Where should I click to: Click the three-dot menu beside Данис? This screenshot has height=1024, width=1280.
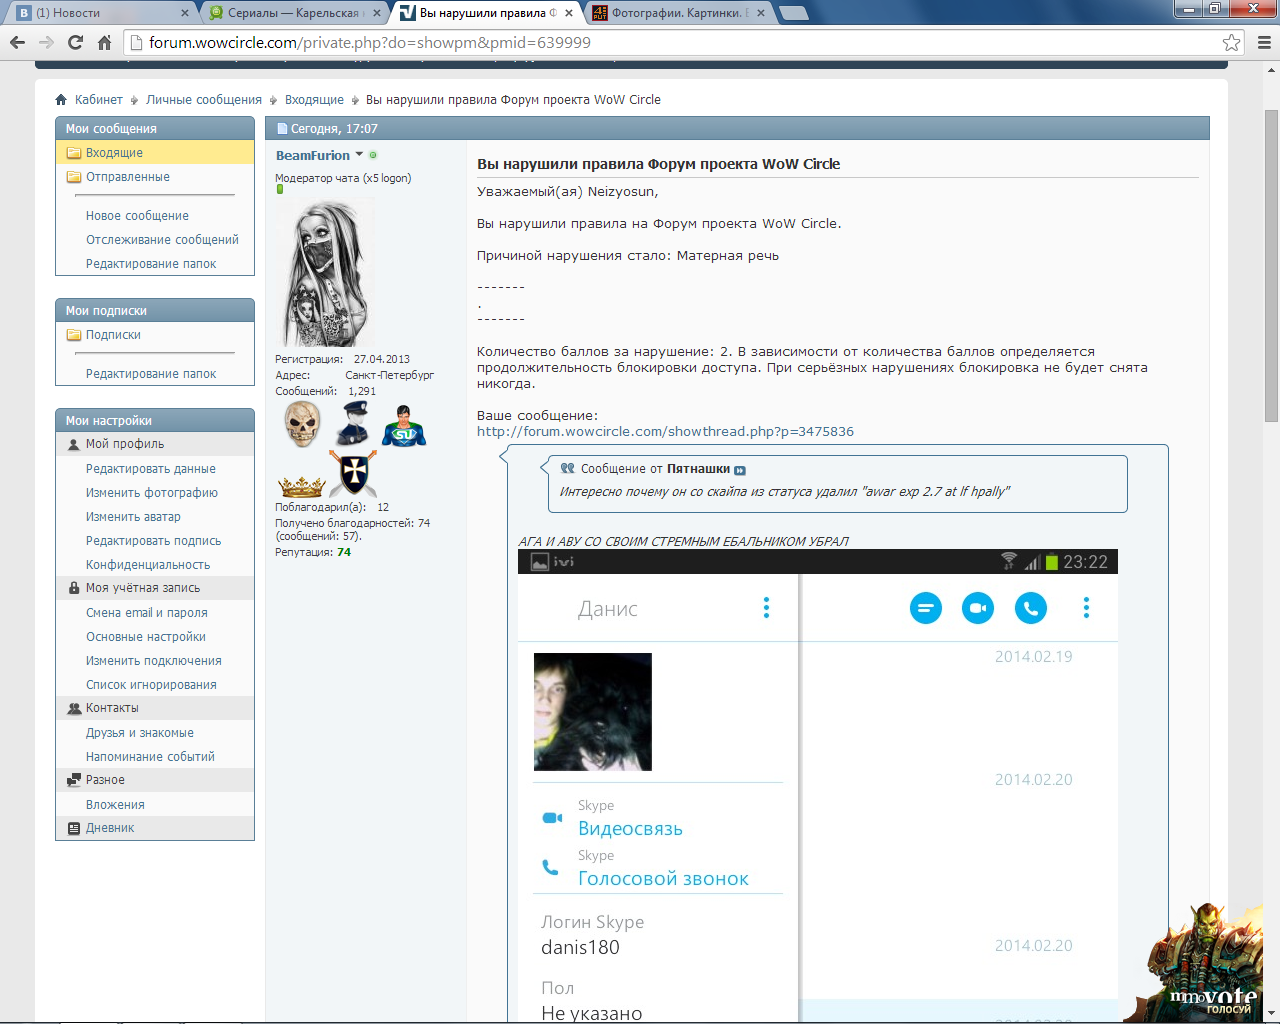click(766, 607)
